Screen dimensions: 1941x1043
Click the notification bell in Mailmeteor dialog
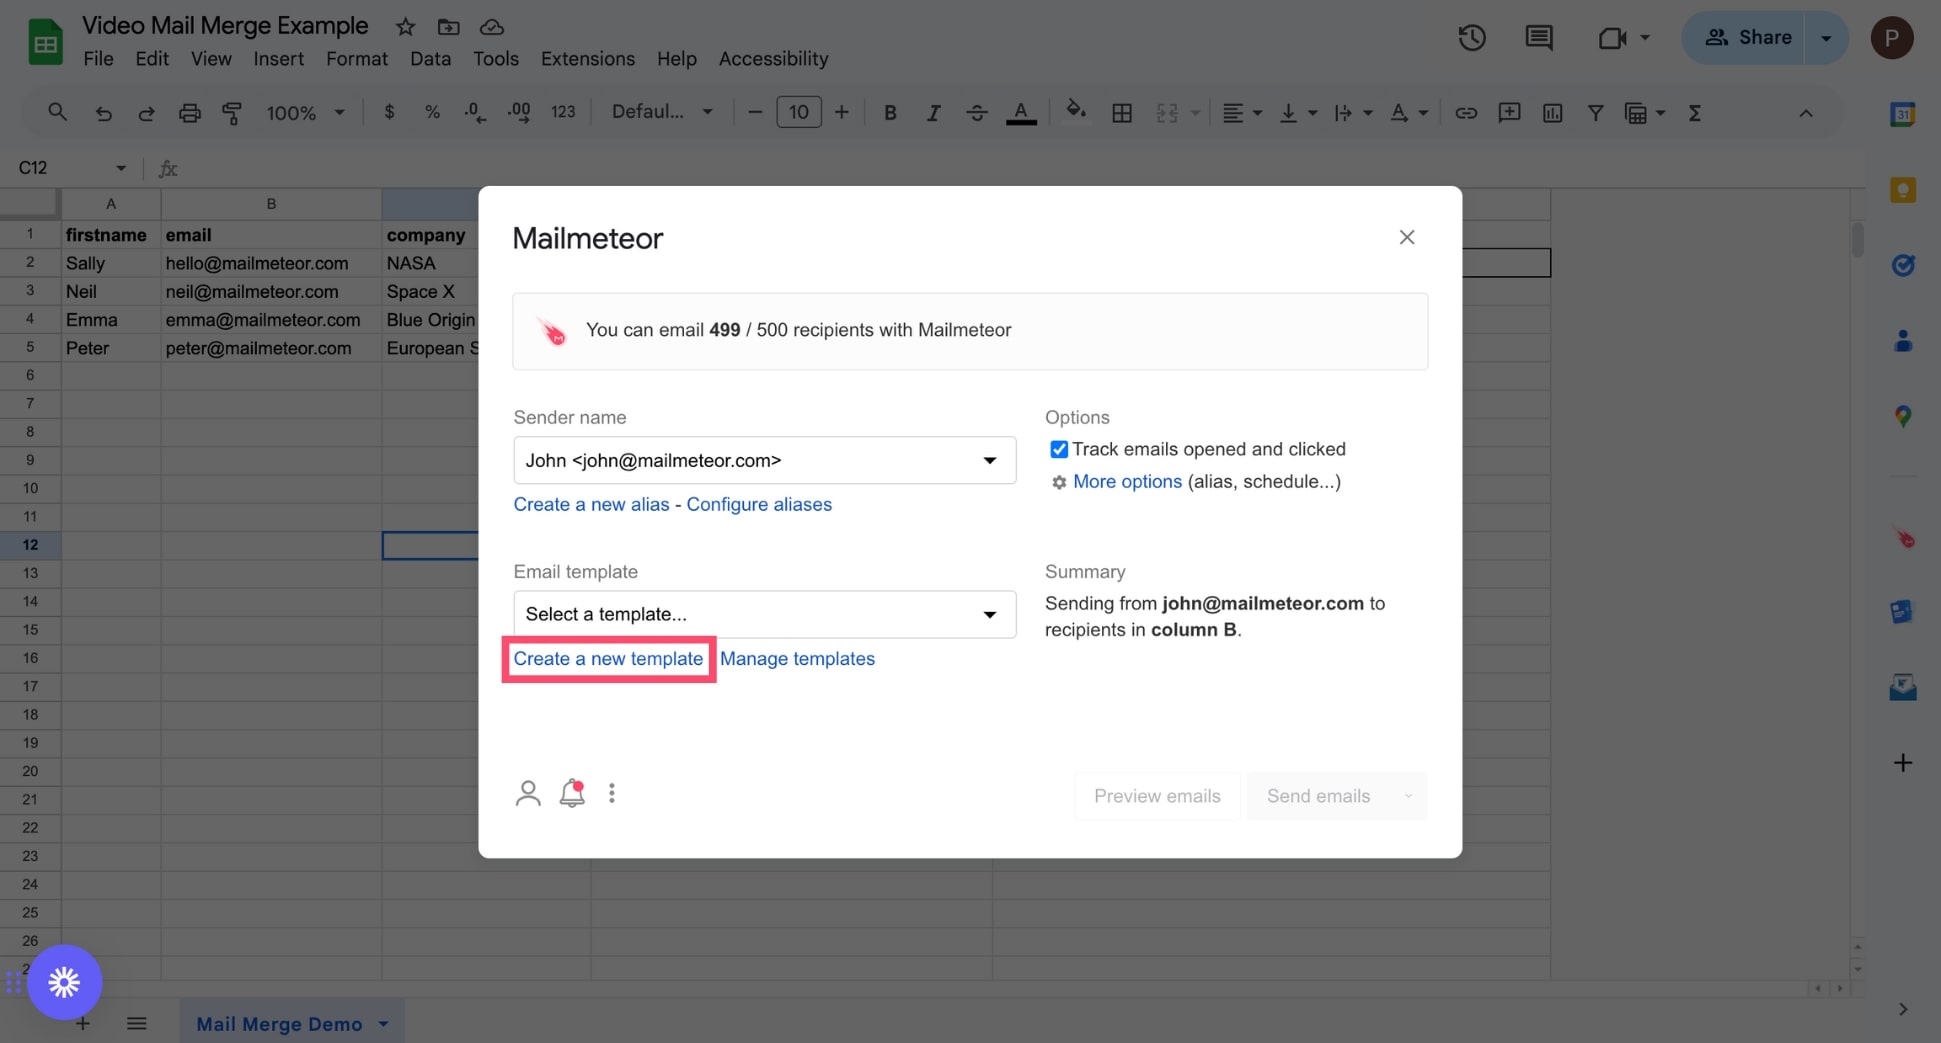pos(572,793)
